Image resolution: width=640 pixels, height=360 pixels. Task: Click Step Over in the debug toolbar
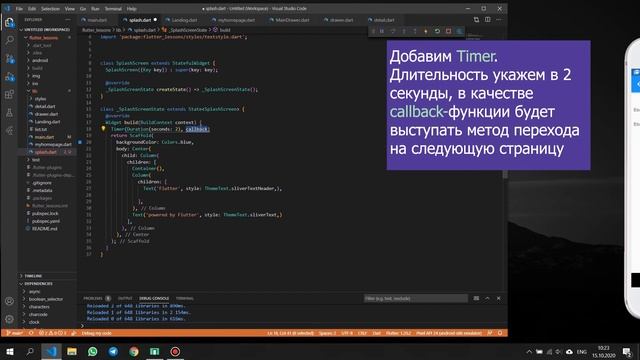(x=393, y=31)
